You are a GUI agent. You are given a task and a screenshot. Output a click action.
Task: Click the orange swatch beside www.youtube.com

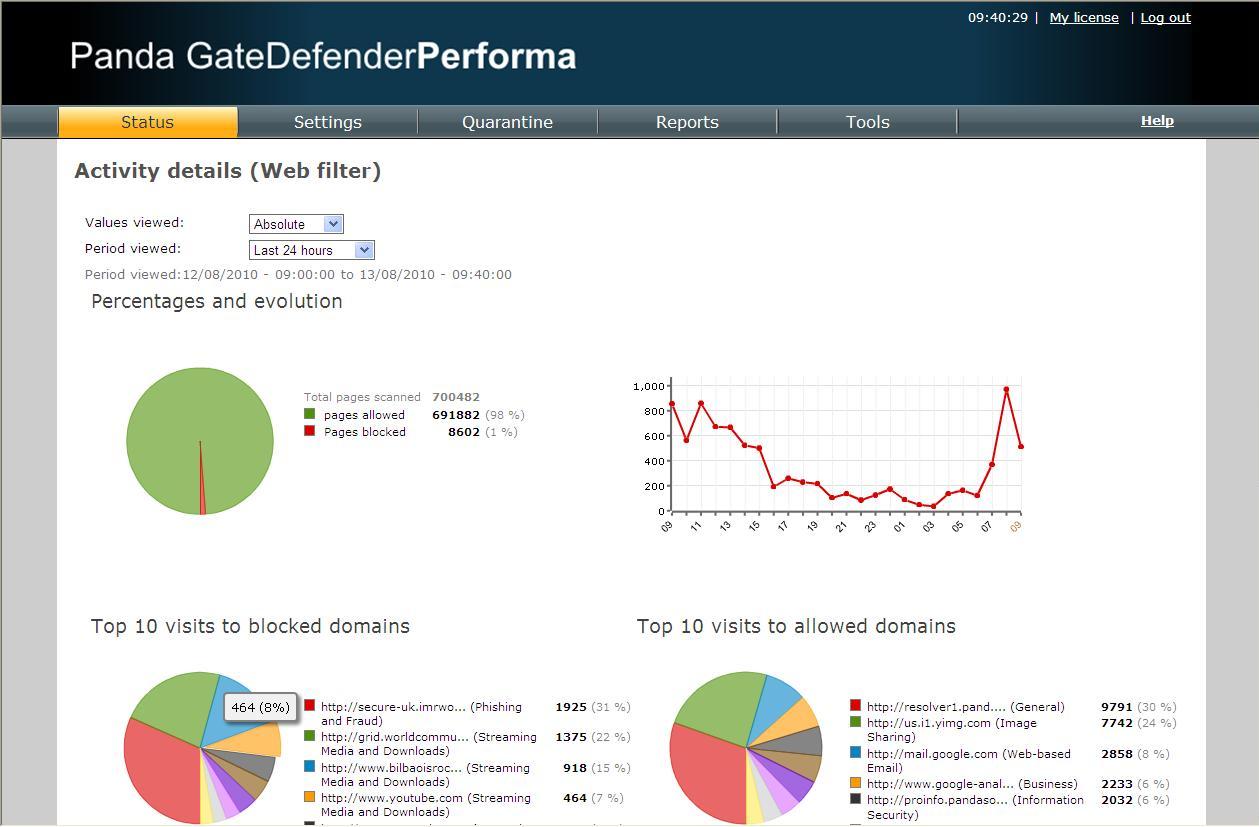click(x=310, y=797)
